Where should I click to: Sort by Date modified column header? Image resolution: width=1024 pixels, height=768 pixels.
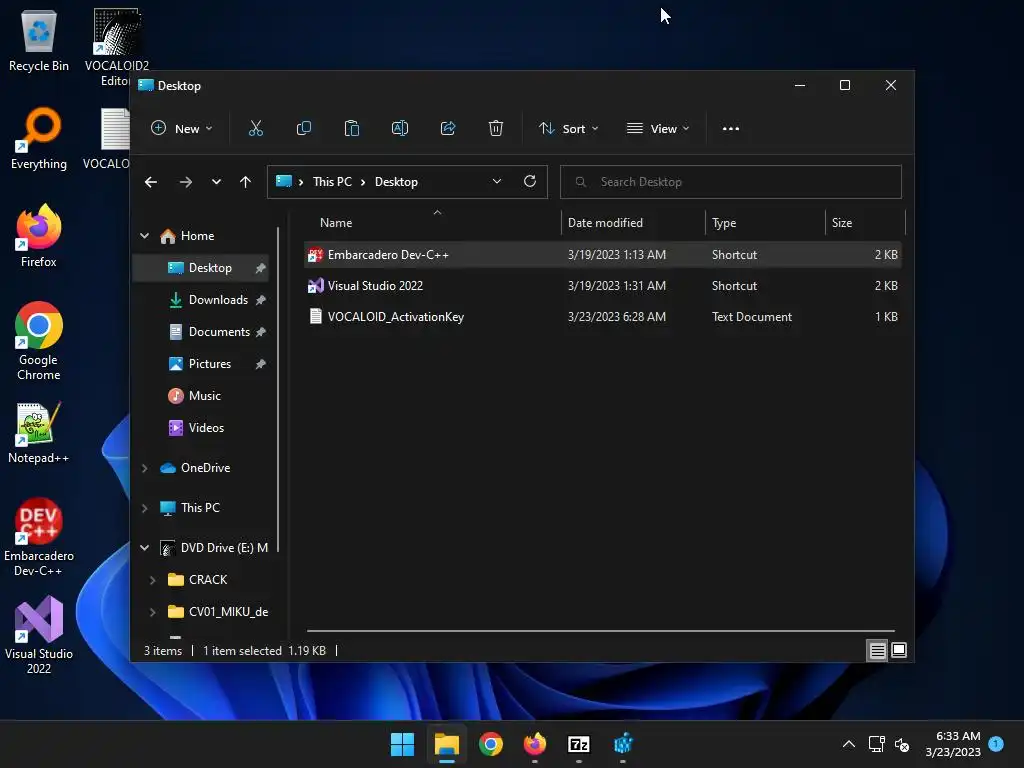pos(633,223)
